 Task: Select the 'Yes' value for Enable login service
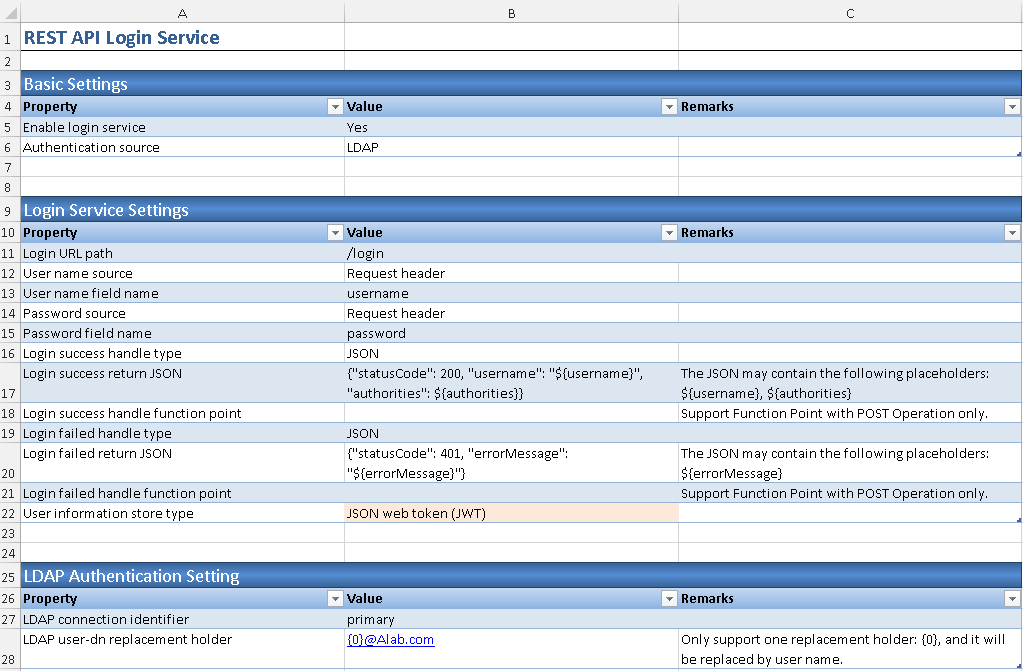(x=510, y=127)
